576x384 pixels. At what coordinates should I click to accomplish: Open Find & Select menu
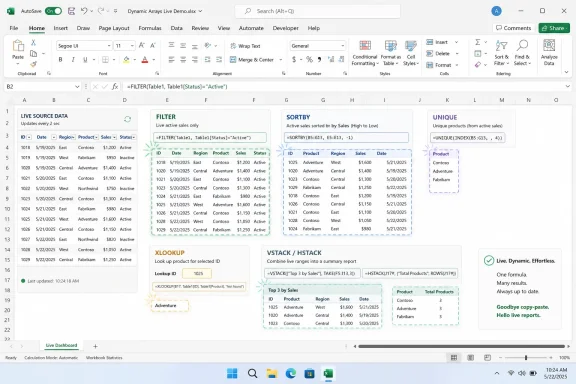click(522, 53)
